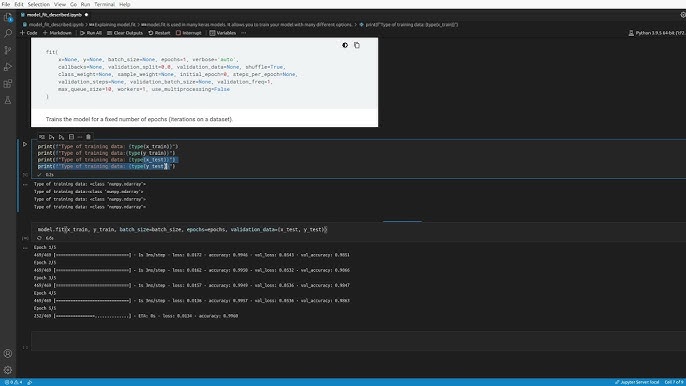Viewport: 686px width, 386px height.
Task: Click the Interrupt kernel button
Action: (x=189, y=33)
